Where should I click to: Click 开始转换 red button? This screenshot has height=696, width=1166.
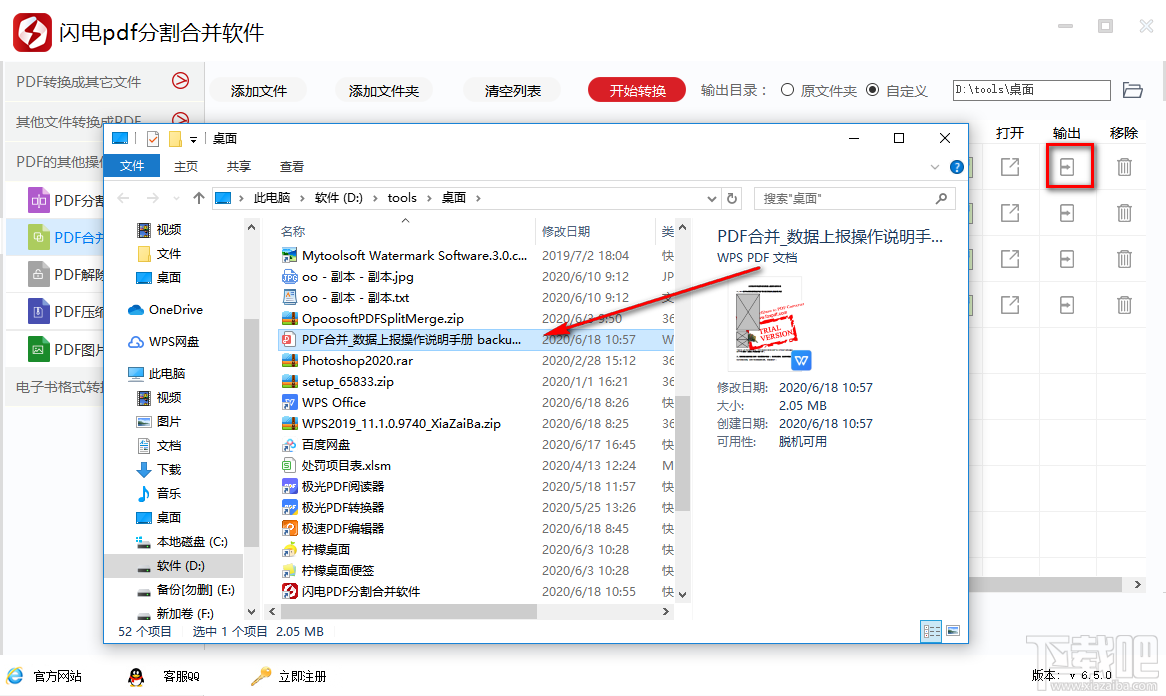tap(637, 90)
